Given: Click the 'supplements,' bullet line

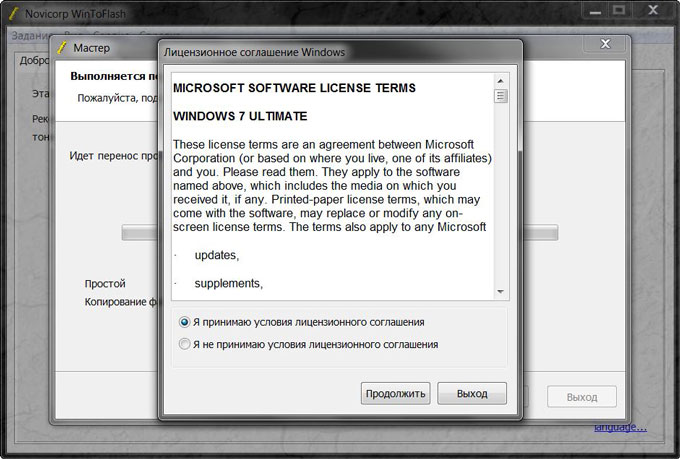Looking at the screenshot, I should tap(229, 283).
